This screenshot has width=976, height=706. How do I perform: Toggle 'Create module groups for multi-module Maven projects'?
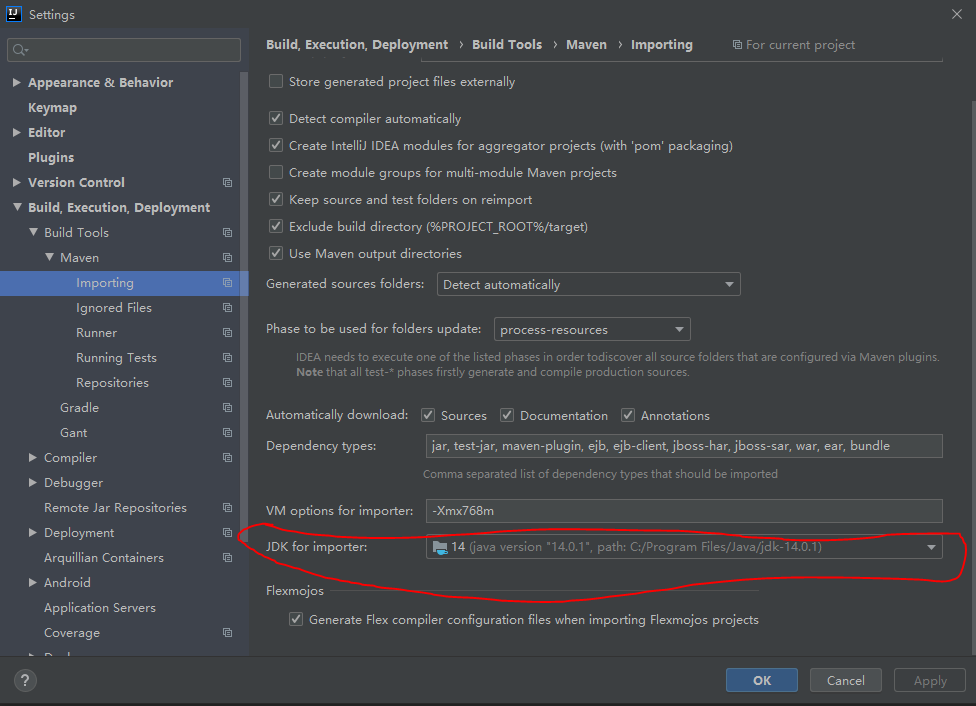point(275,171)
